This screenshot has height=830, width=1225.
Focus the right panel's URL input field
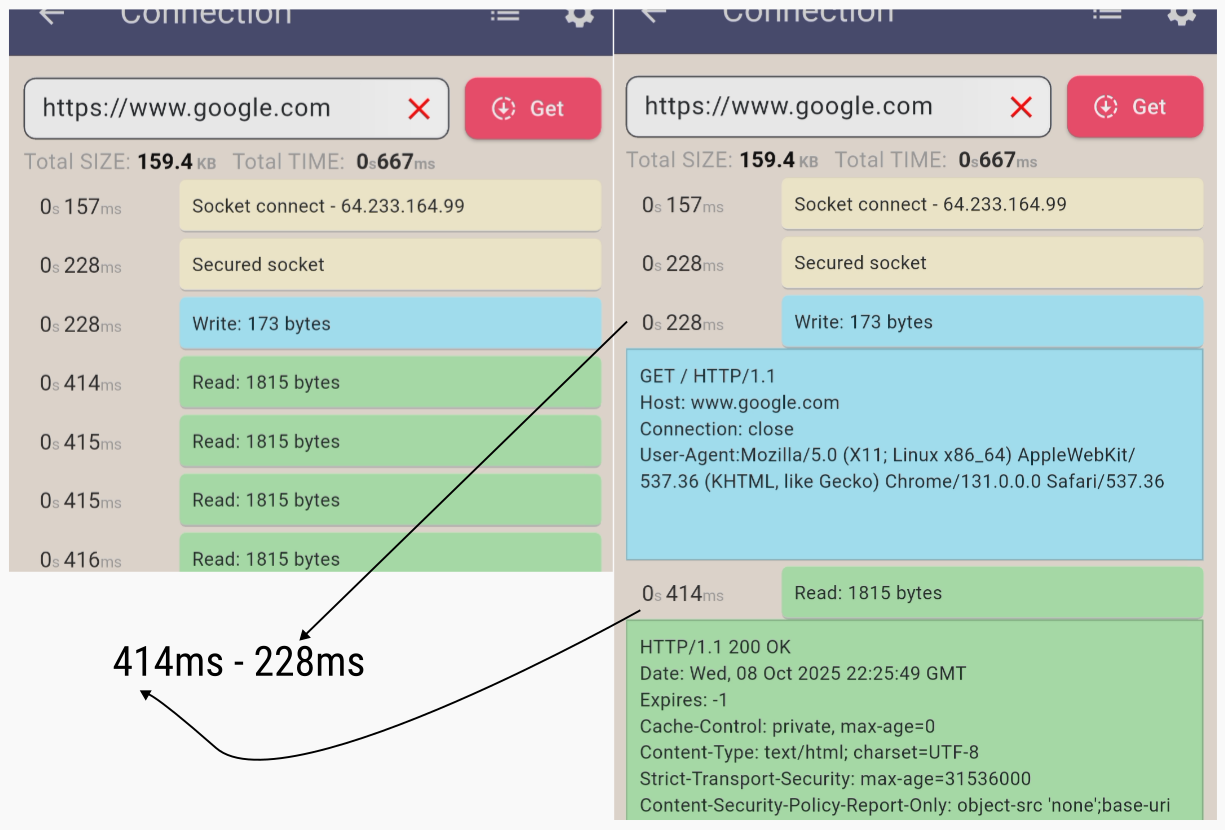(810, 107)
